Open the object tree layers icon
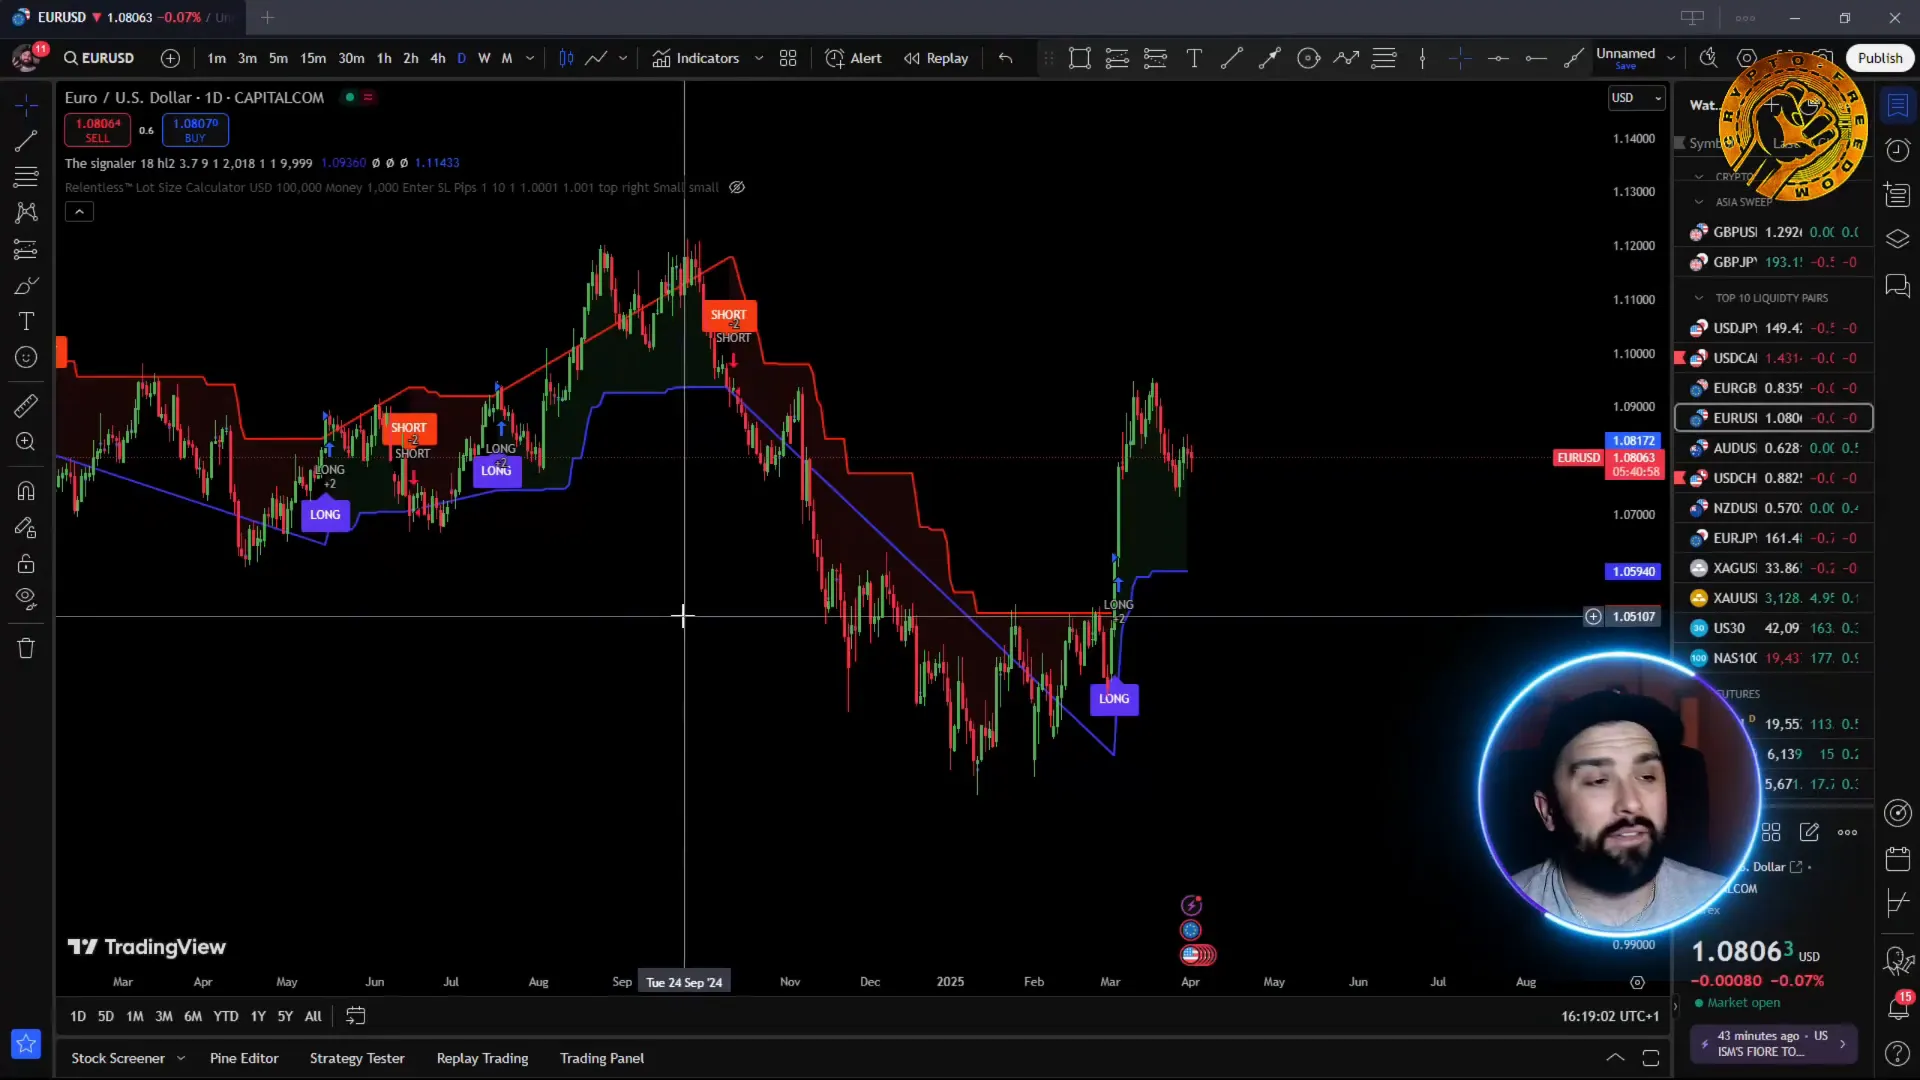This screenshot has width=1920, height=1080. pos(1897,239)
